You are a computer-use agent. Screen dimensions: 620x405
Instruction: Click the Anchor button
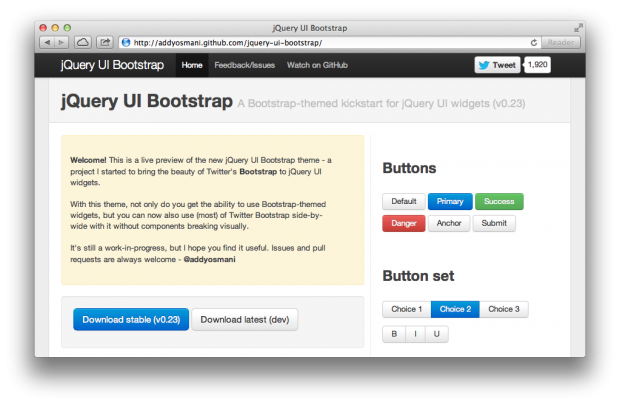pyautogui.click(x=449, y=223)
